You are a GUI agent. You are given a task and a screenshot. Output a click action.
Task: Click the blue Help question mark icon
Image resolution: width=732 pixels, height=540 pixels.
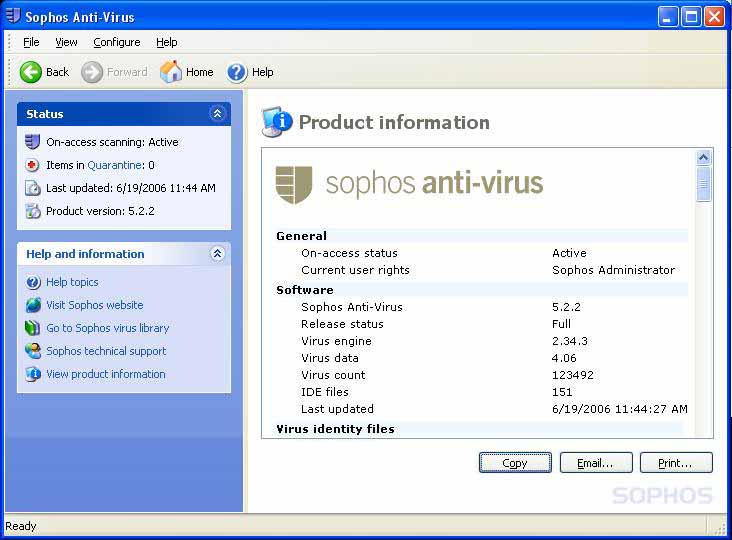click(x=237, y=72)
